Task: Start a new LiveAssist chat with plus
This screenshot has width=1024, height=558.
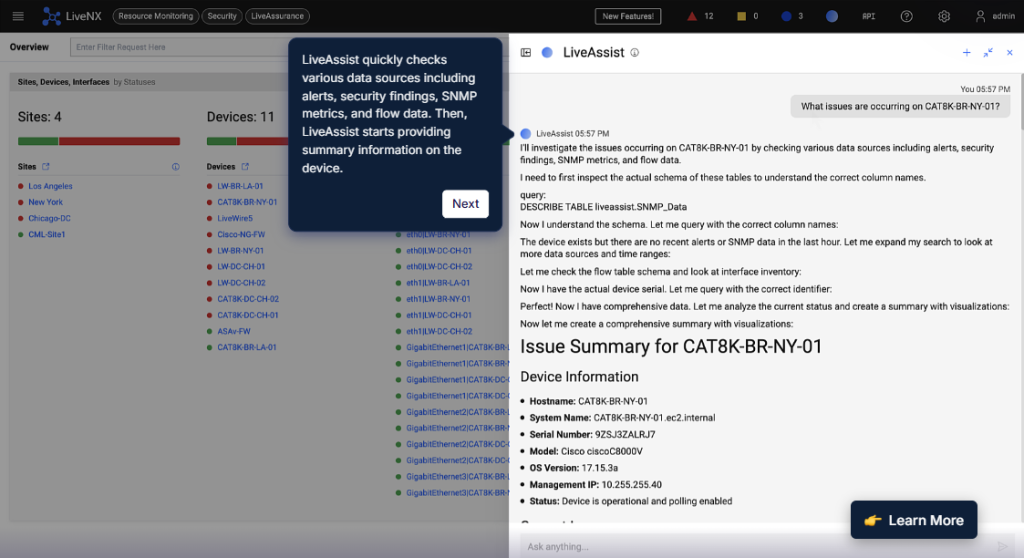Action: (966, 53)
